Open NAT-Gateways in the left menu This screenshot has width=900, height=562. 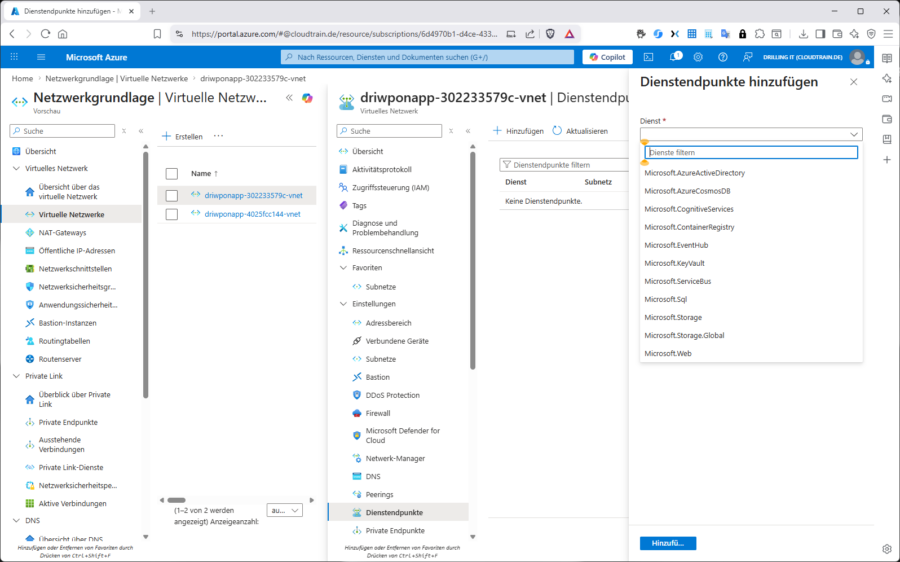[x=62, y=232]
